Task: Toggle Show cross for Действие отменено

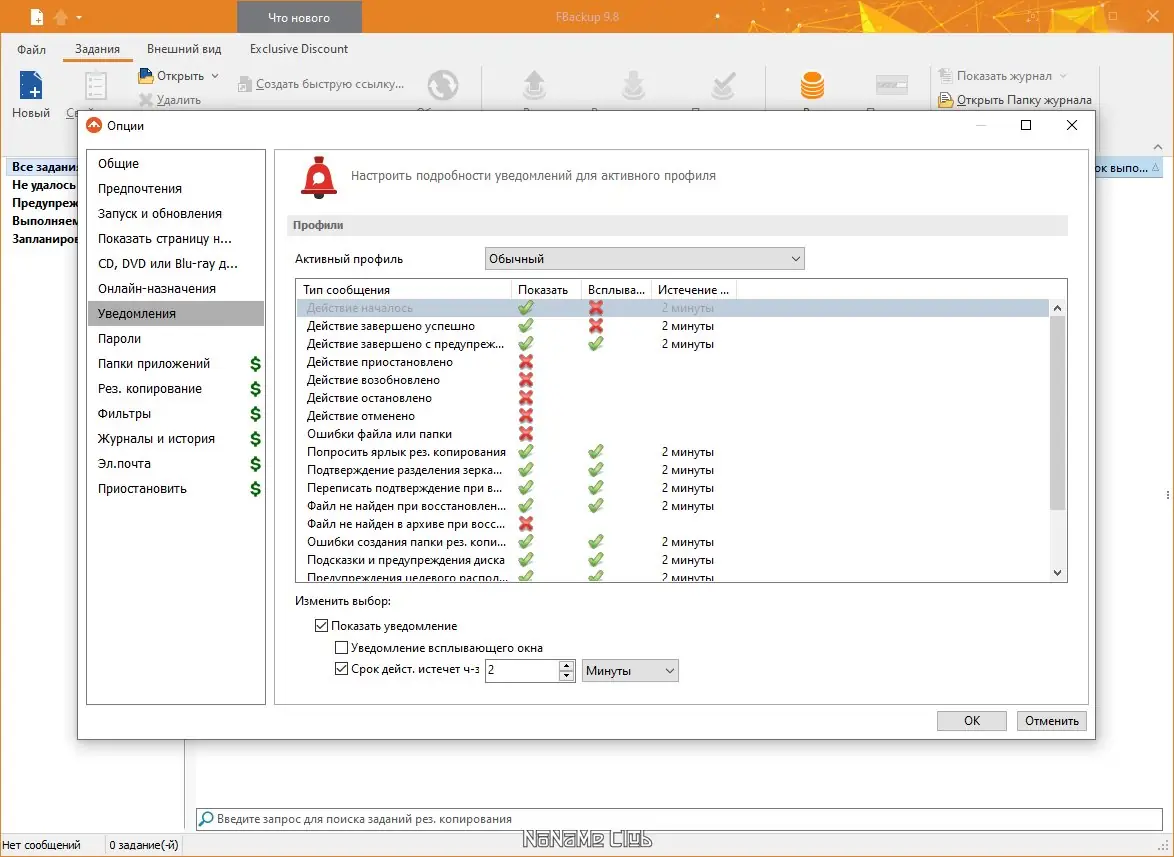Action: pos(526,415)
